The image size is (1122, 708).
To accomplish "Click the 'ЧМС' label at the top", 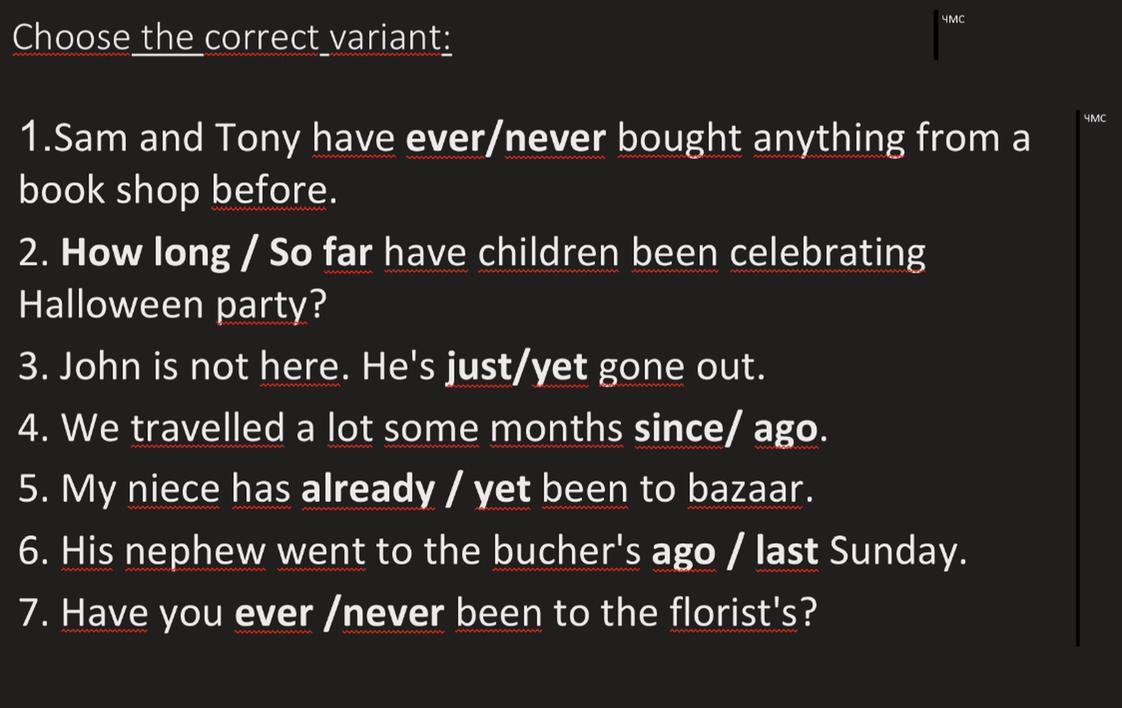I will click(953, 19).
